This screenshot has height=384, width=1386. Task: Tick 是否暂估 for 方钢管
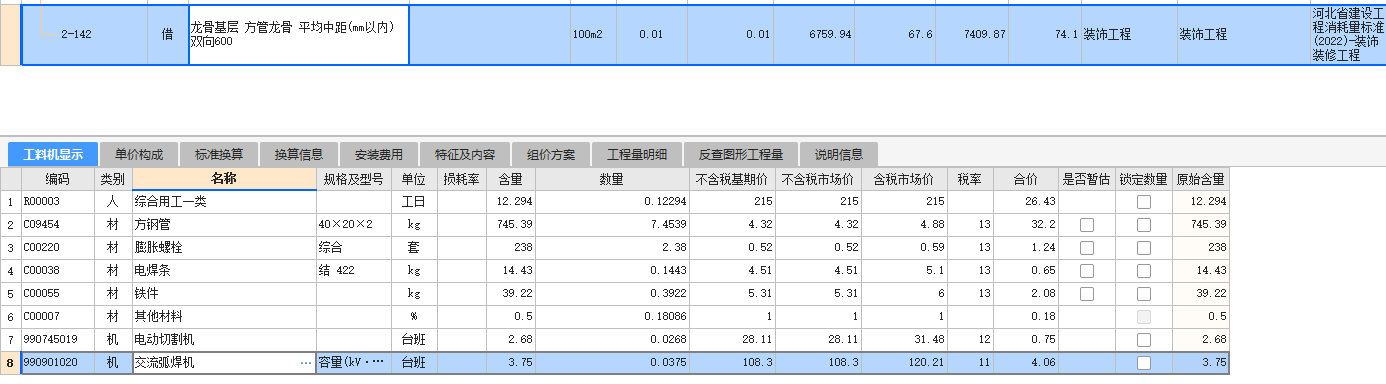(1087, 224)
